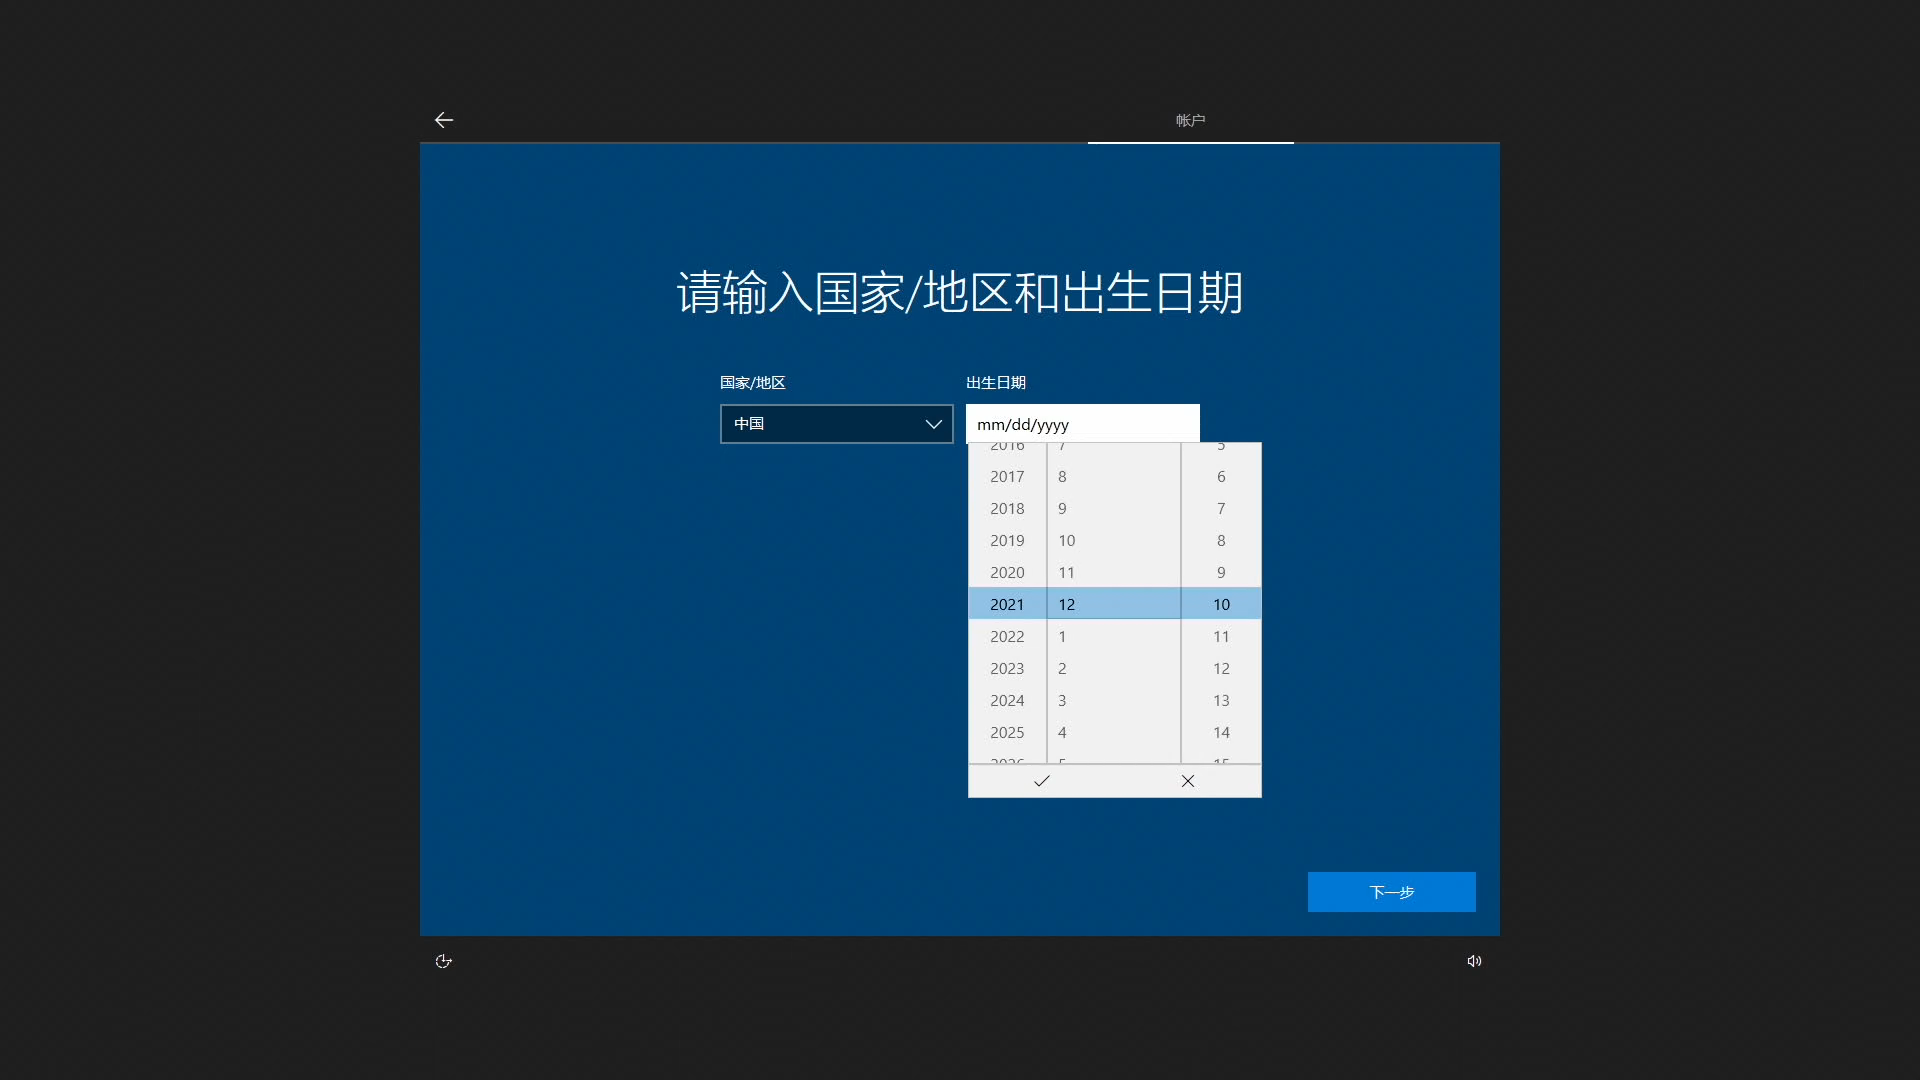This screenshot has height=1080, width=1920.
Task: Pick day 14 in day column
Action: pyautogui.click(x=1221, y=732)
